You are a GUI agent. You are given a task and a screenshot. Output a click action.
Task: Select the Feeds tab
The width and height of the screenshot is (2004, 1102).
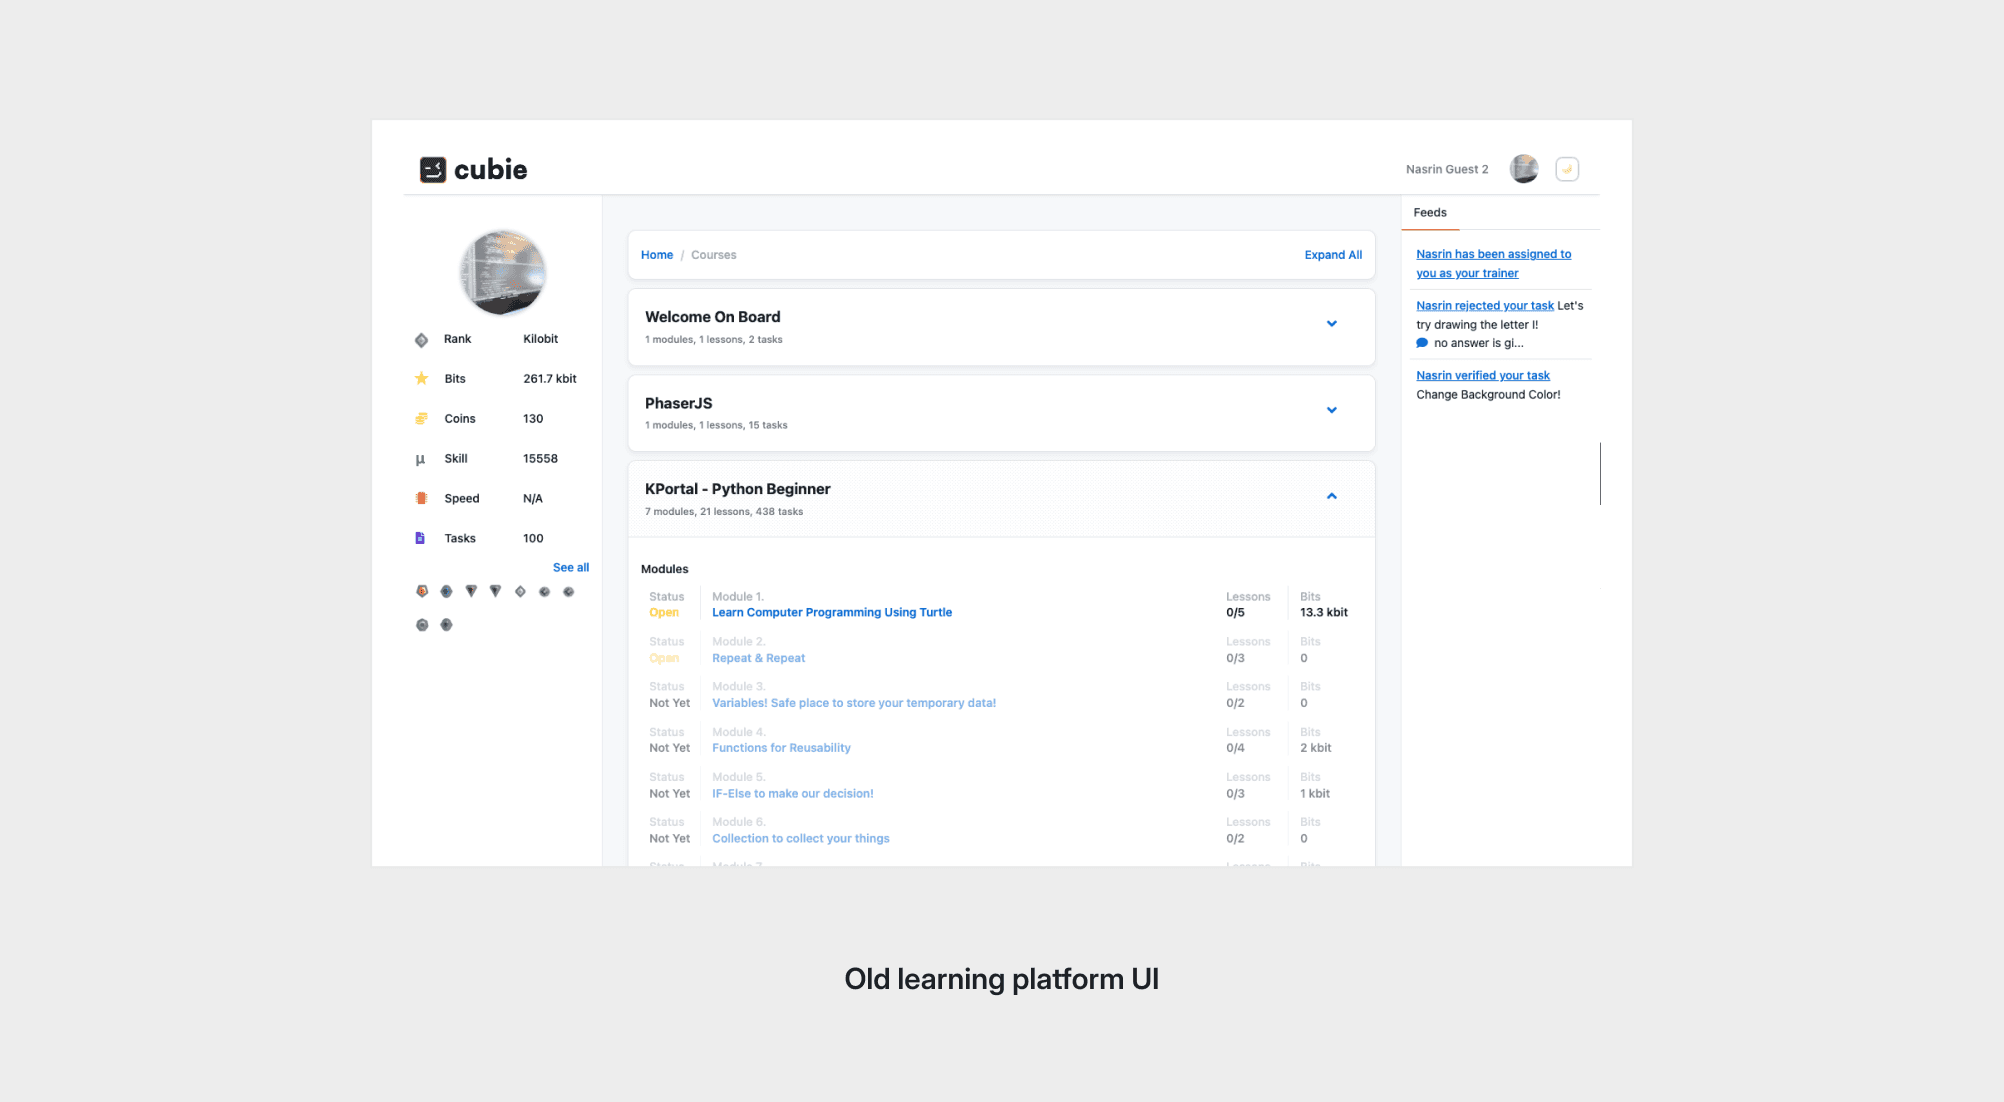(x=1430, y=213)
